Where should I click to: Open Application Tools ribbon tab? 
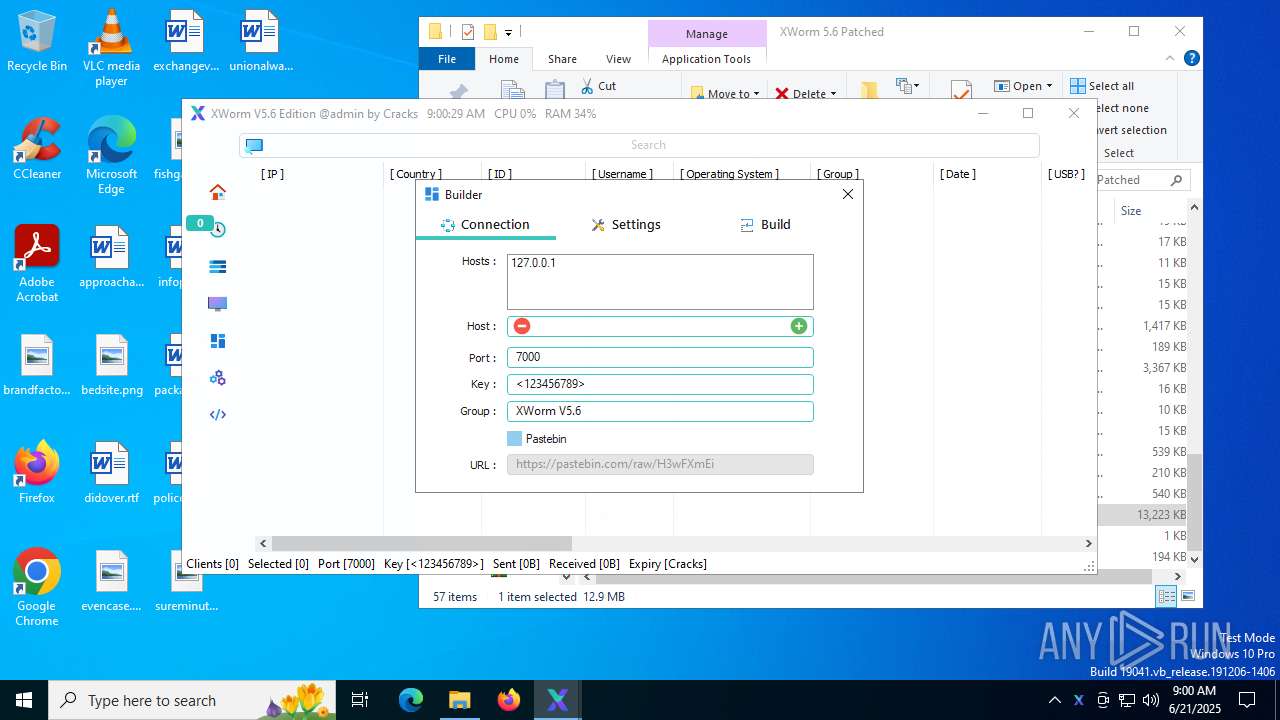706,59
